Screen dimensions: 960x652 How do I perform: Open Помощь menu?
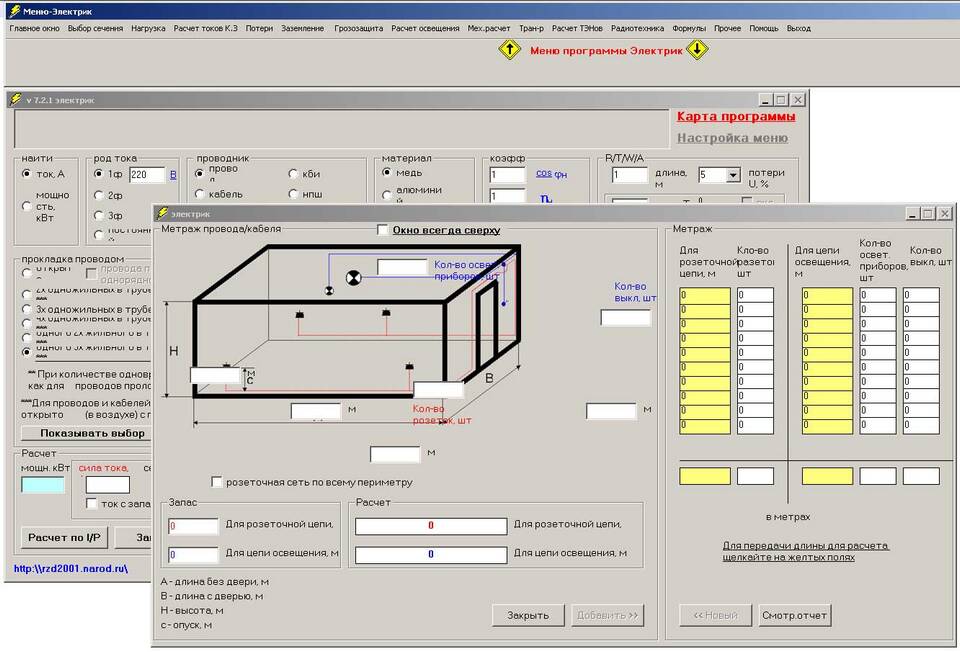coord(763,28)
